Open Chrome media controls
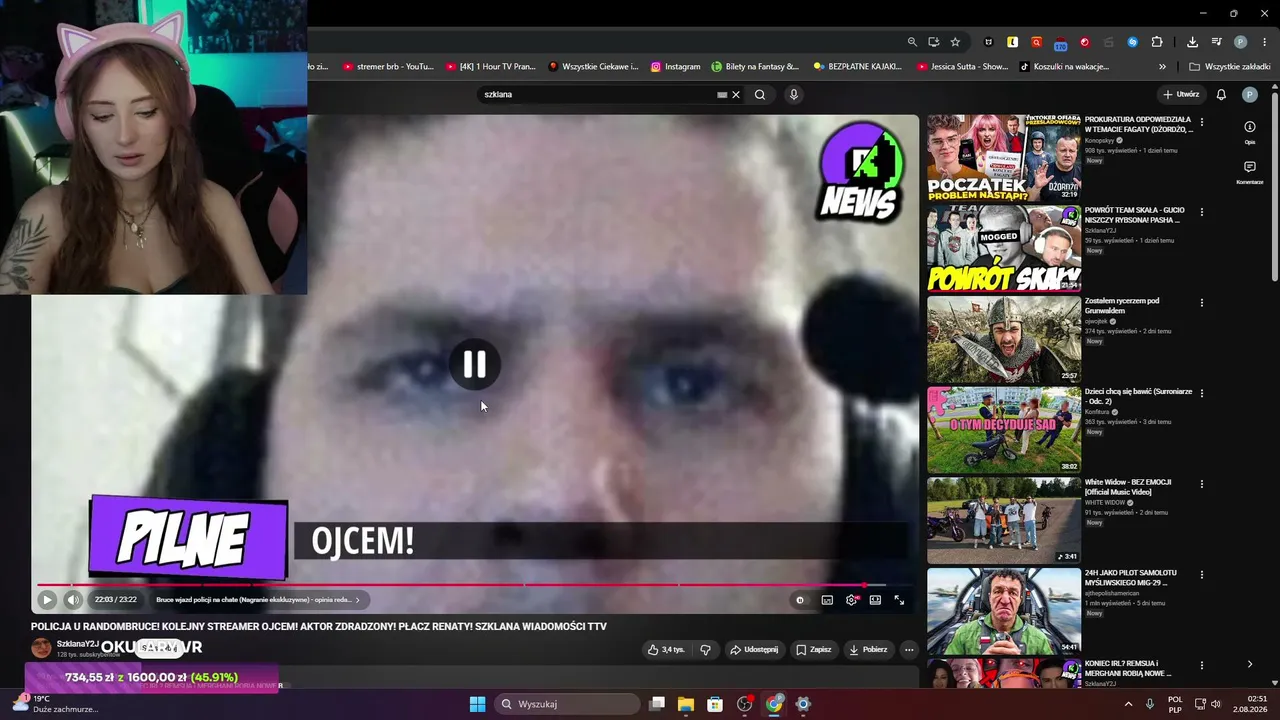The image size is (1280, 720). point(1217,42)
